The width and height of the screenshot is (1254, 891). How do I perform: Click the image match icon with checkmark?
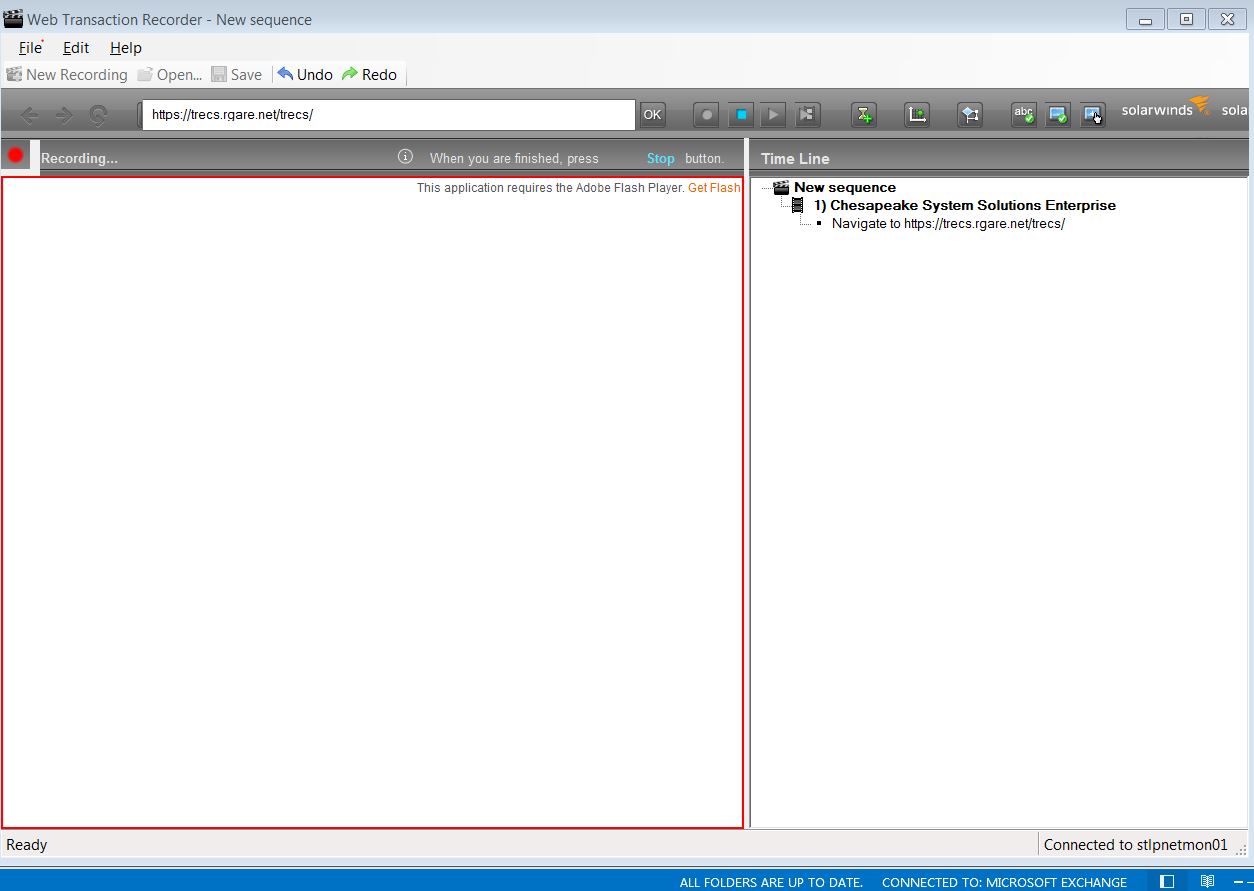[1058, 115]
